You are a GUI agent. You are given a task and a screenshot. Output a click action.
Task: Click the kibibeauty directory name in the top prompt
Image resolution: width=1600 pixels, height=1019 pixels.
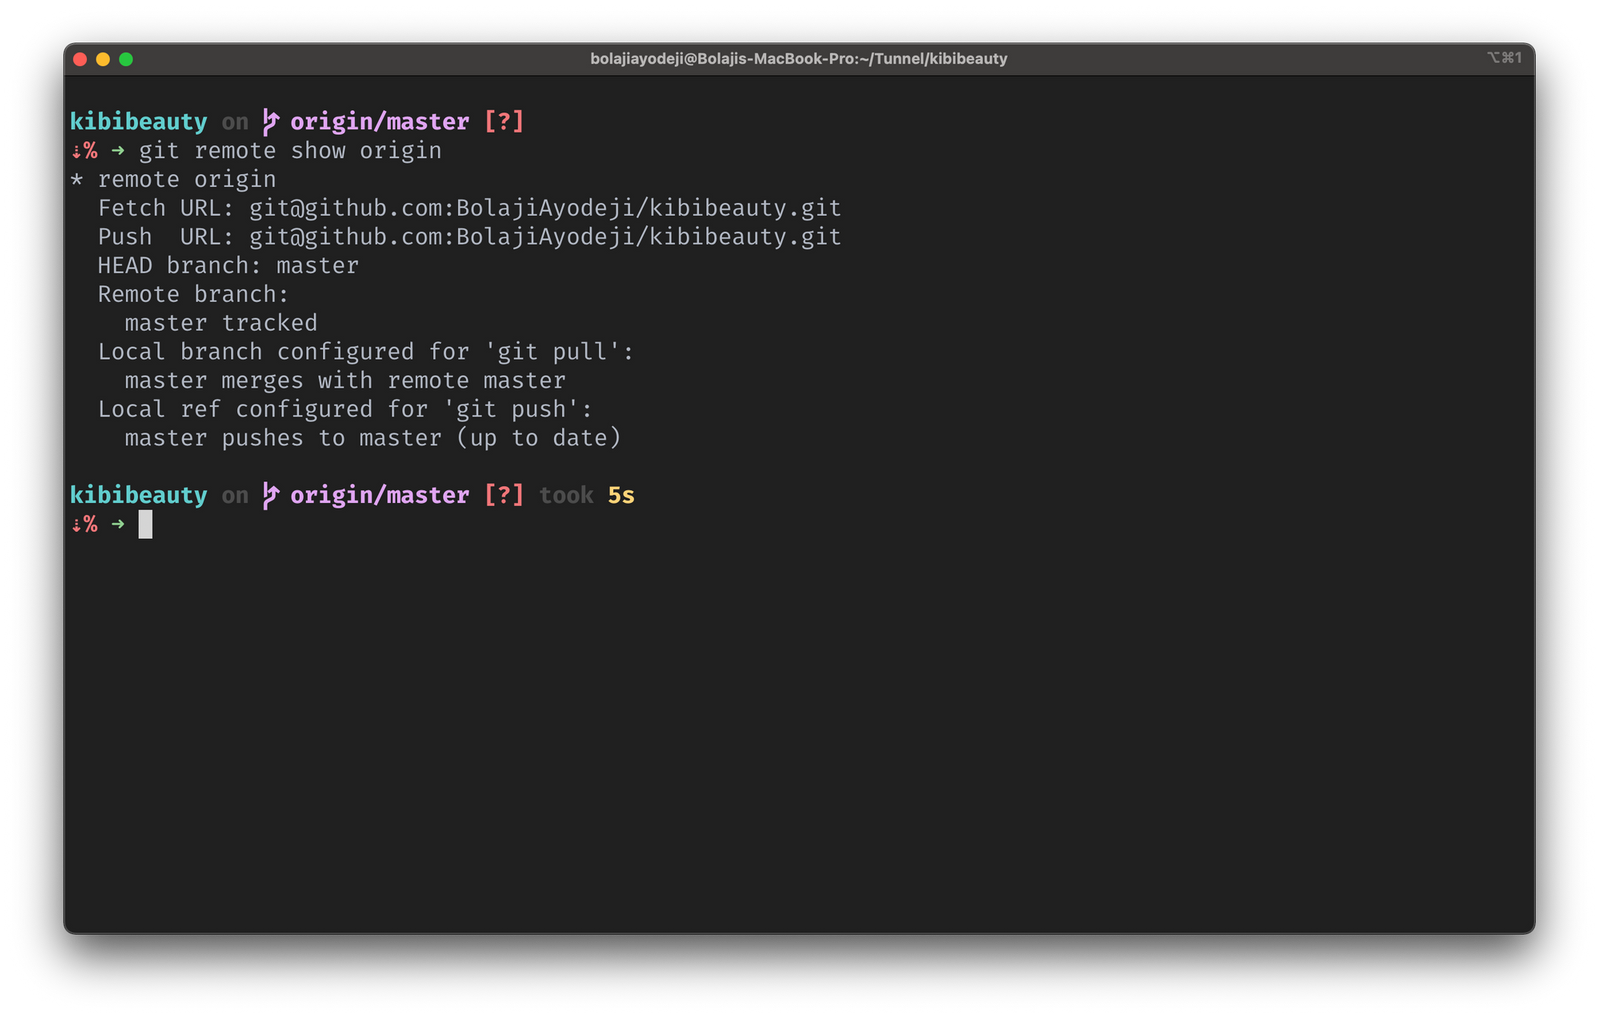point(138,121)
